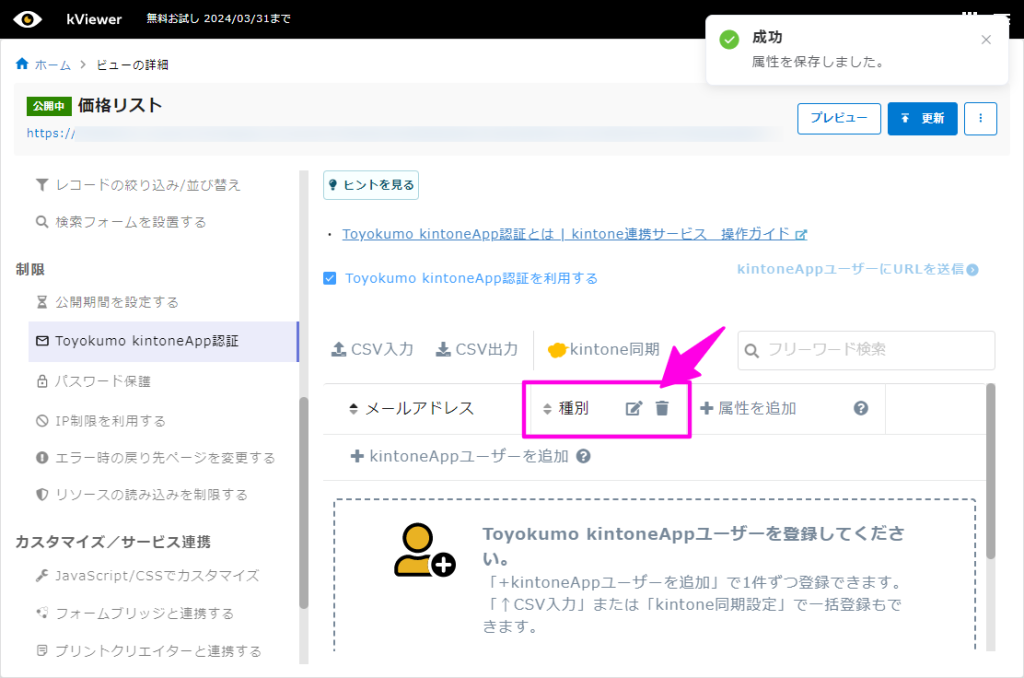Image resolution: width=1024 pixels, height=678 pixels.
Task: Click the 無料お試し 2024/03/31まで text
Action: (x=219, y=18)
